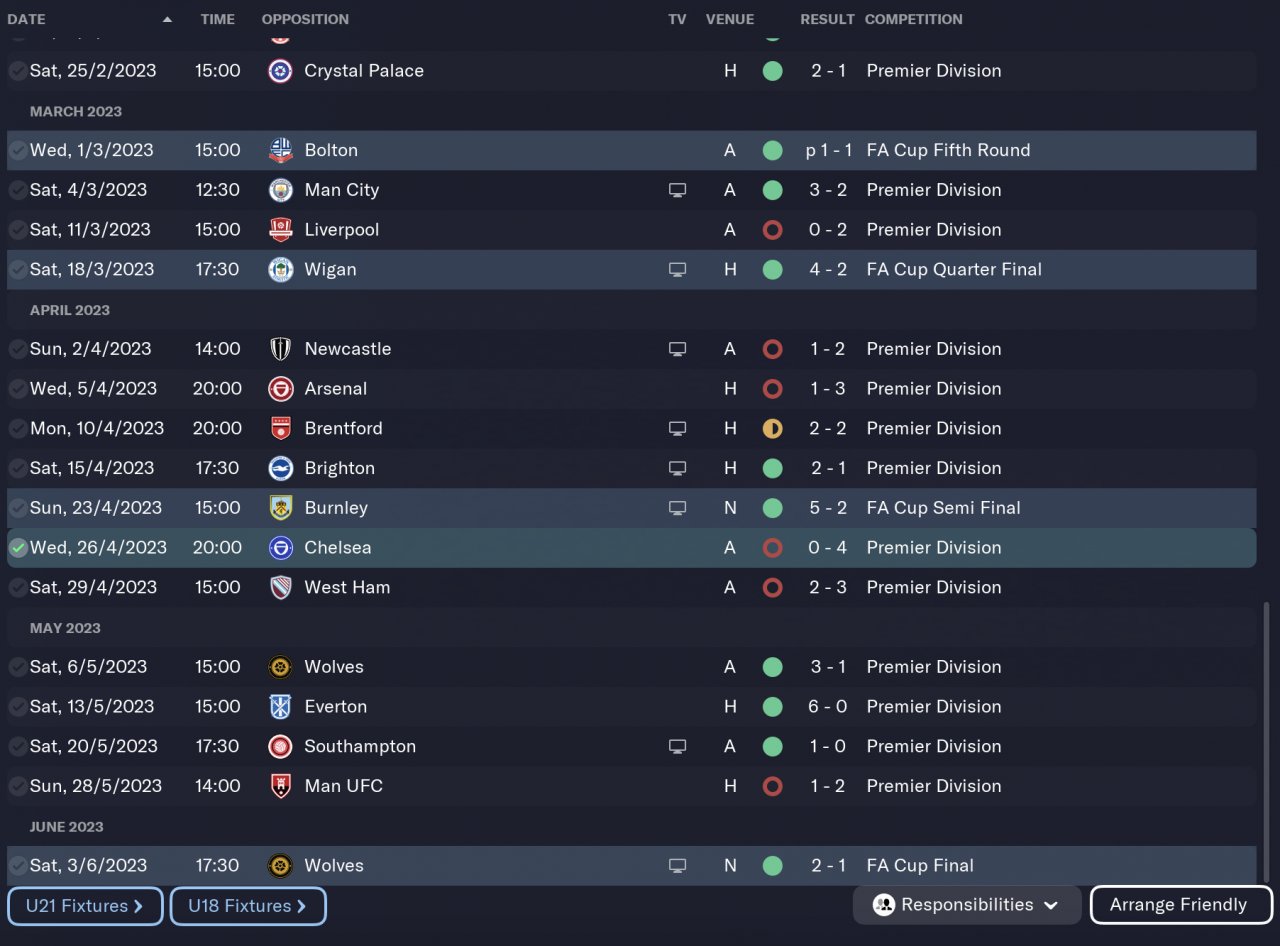Click the TV icon on Wigan fixture
Viewport: 1280px width, 946px height.
click(677, 270)
